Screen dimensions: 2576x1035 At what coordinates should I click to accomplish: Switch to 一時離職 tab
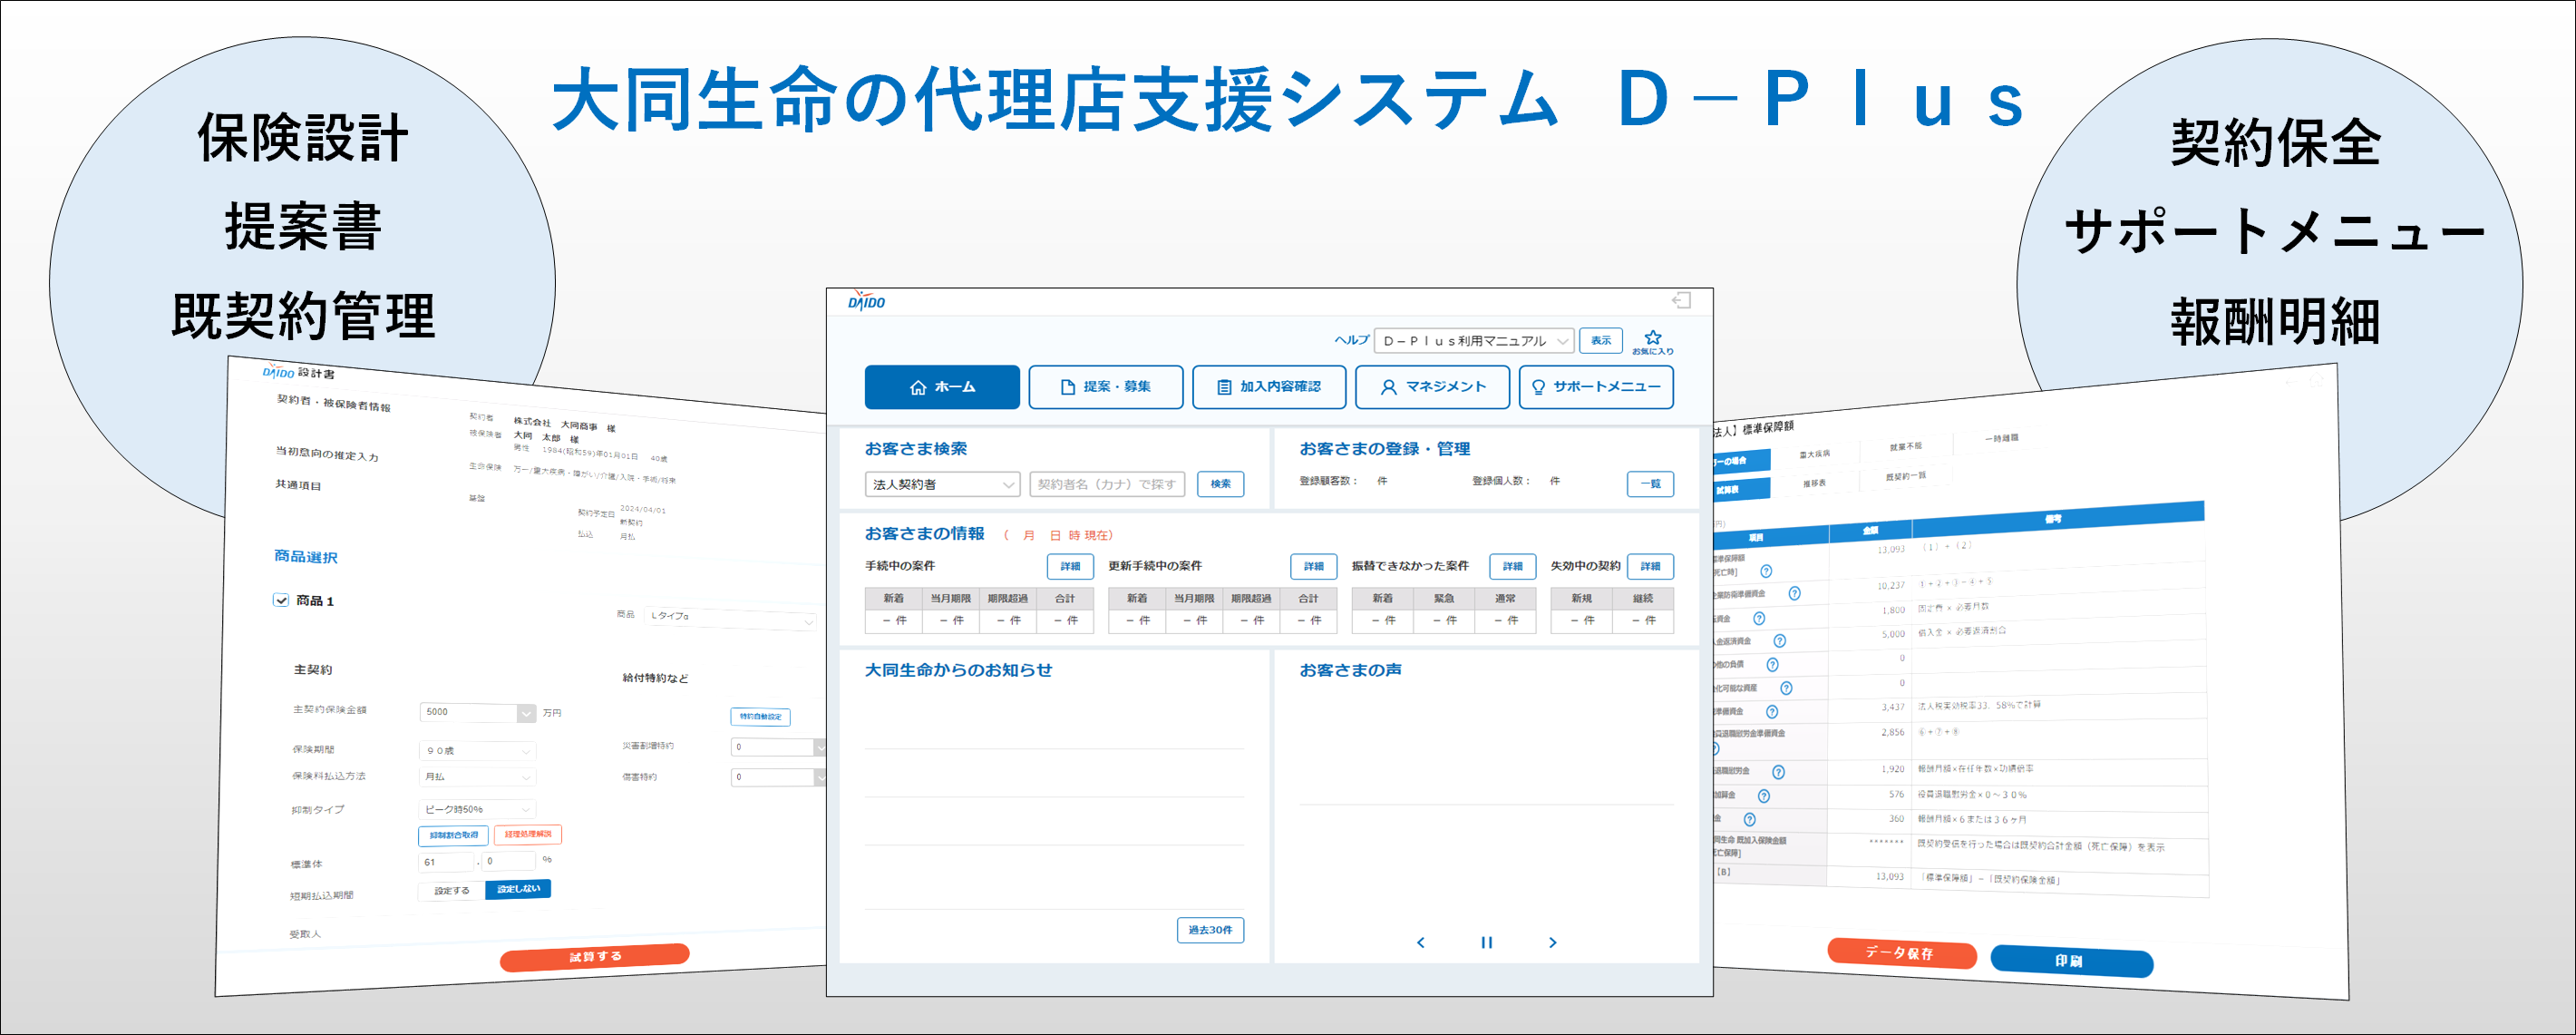pos(2001,439)
